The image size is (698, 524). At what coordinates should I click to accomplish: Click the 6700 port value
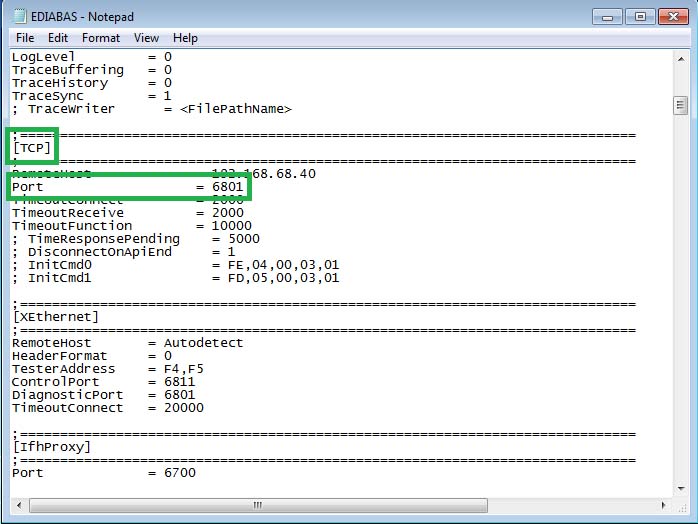coord(180,473)
